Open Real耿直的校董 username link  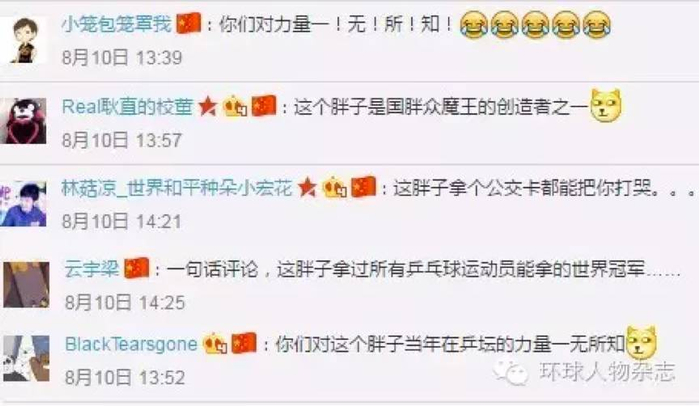pyautogui.click(x=127, y=107)
